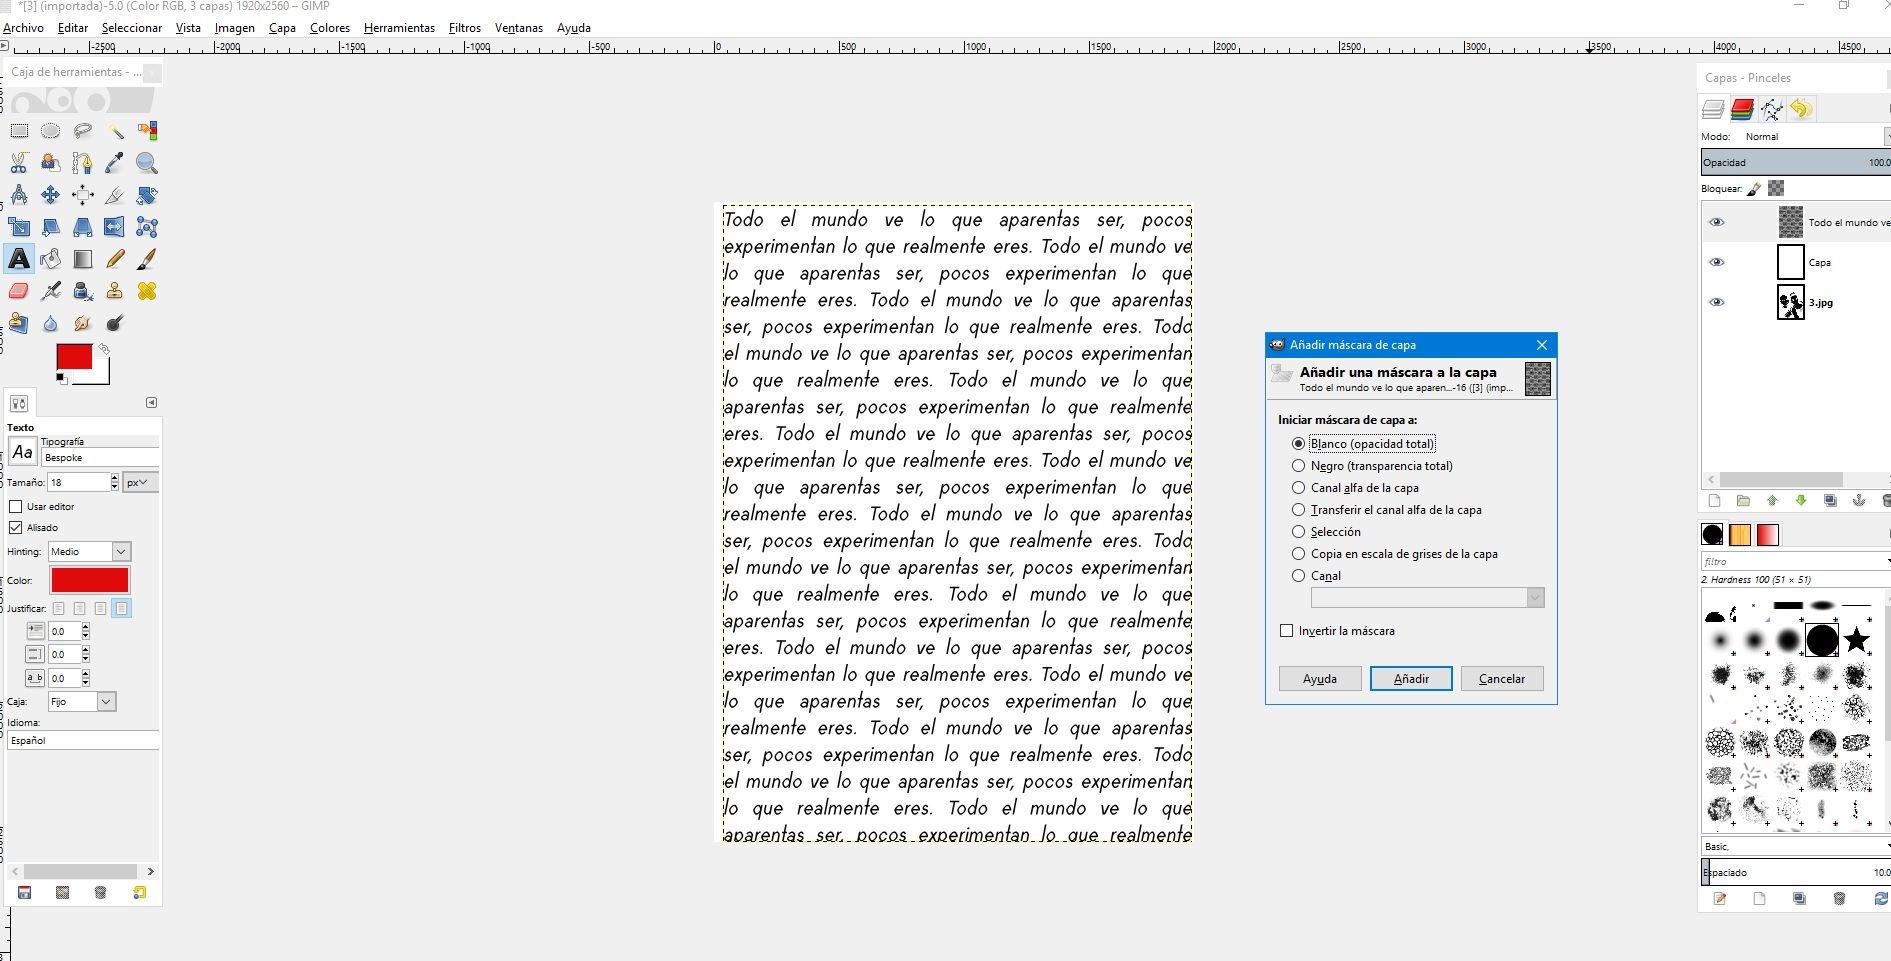1891x961 pixels.
Task: Click the Tamaño font size field
Action: click(x=77, y=483)
